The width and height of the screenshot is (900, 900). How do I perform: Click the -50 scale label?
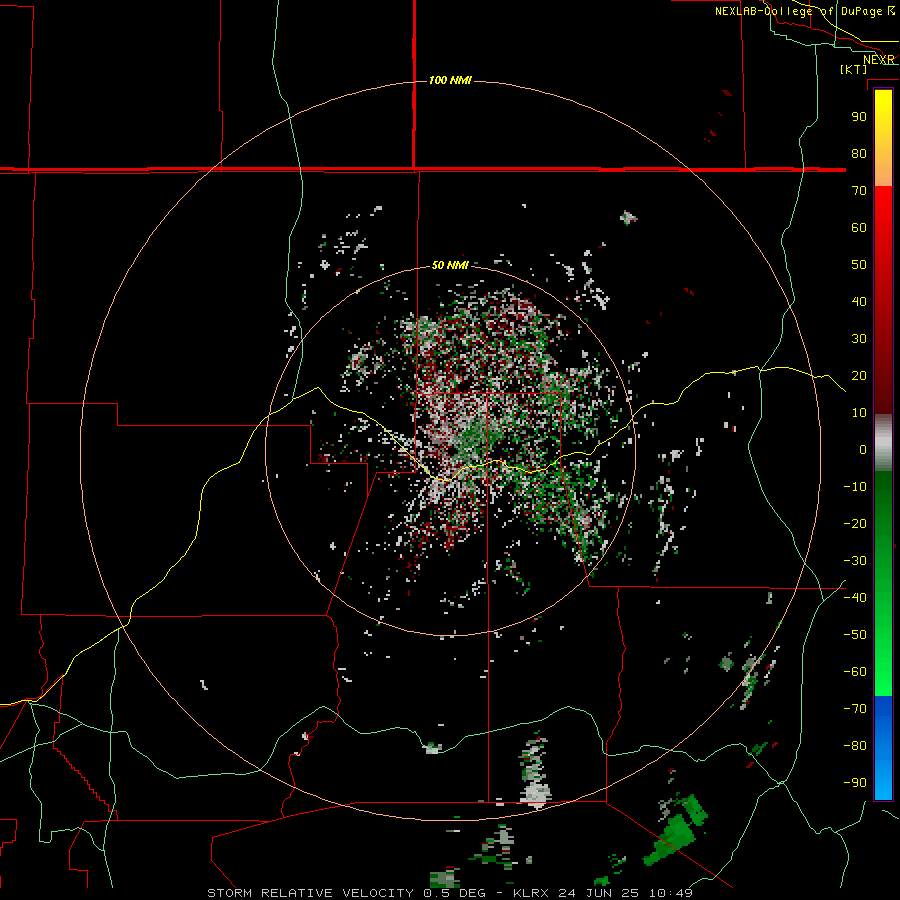855,634
